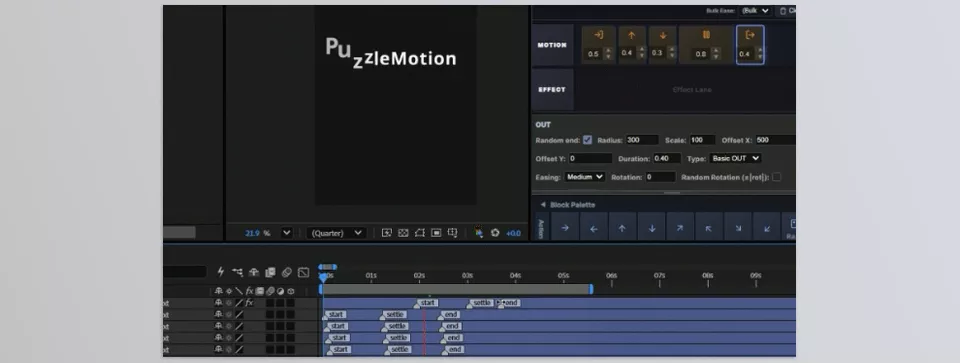Click the Offset Y field showing 0

pyautogui.click(x=590, y=158)
